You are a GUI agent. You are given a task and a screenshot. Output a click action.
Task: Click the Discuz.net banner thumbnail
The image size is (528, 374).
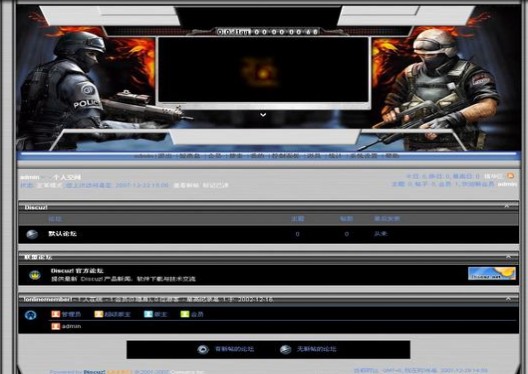(x=492, y=273)
